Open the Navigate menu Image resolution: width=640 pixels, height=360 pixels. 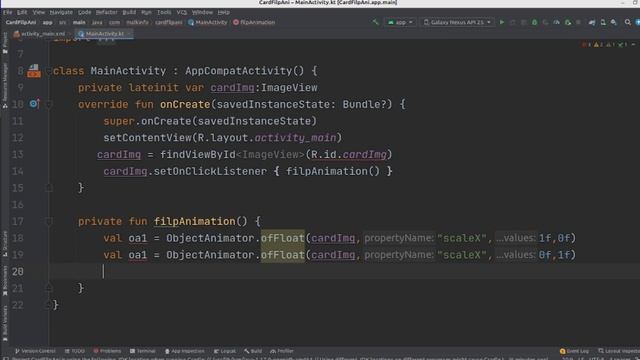[61, 12]
